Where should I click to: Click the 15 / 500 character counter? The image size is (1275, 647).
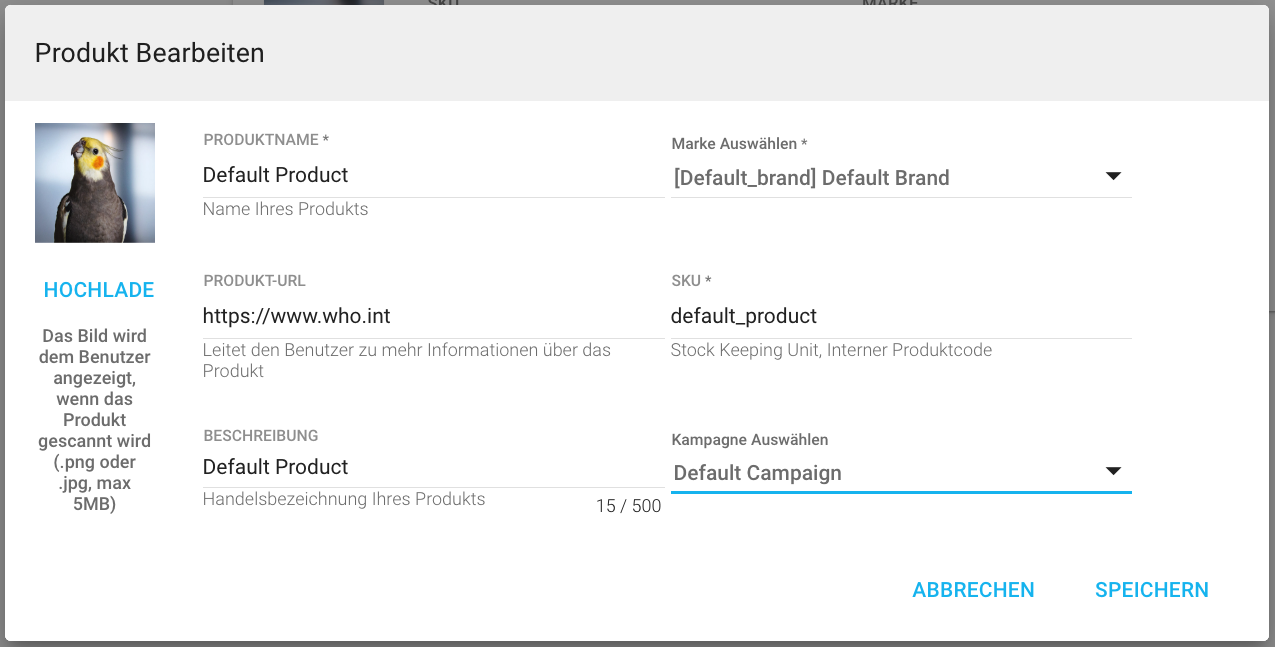point(628,506)
